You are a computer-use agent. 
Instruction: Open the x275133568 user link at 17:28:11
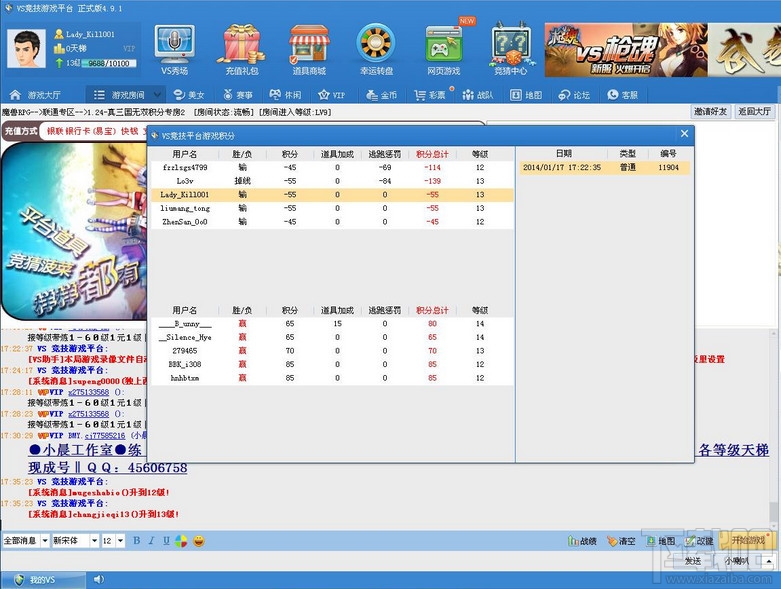tap(88, 392)
